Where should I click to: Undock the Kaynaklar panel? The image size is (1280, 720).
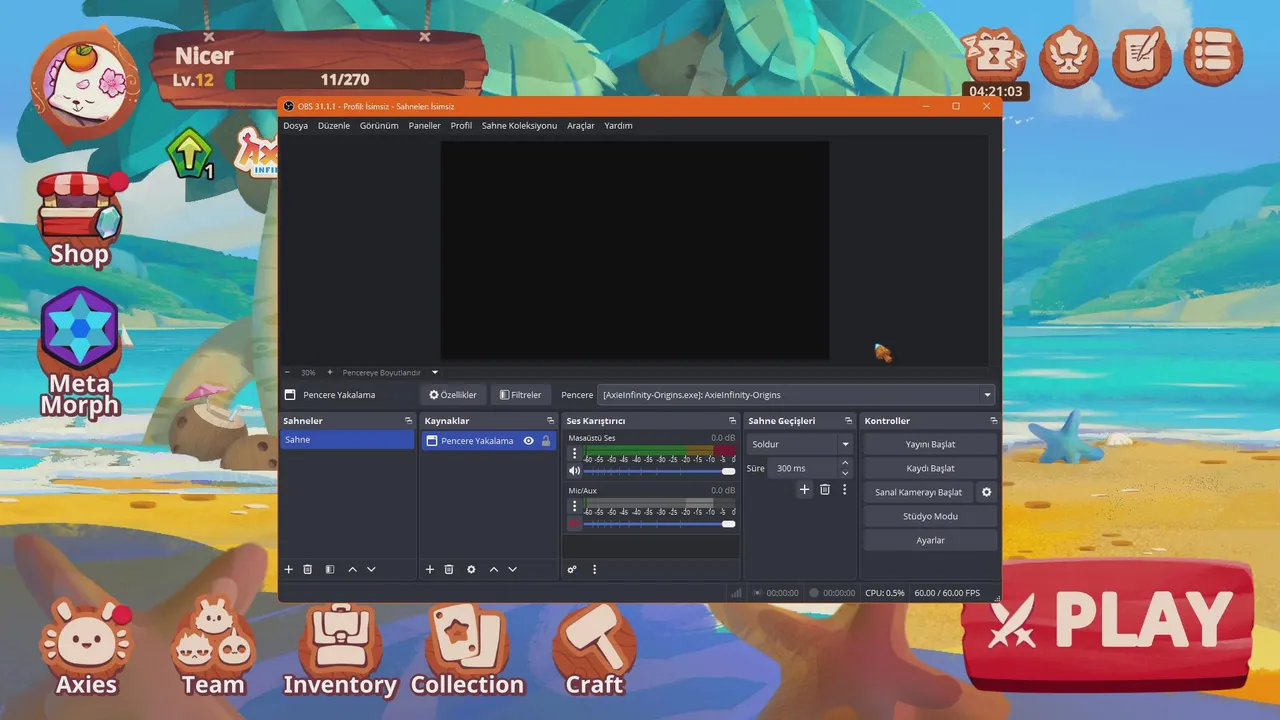pyautogui.click(x=550, y=421)
